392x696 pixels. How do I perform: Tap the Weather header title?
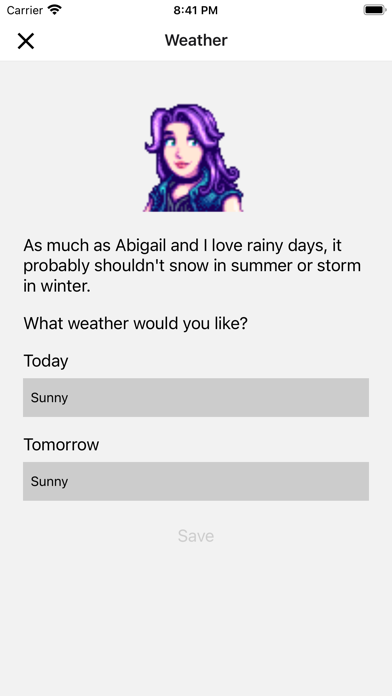coord(196,40)
